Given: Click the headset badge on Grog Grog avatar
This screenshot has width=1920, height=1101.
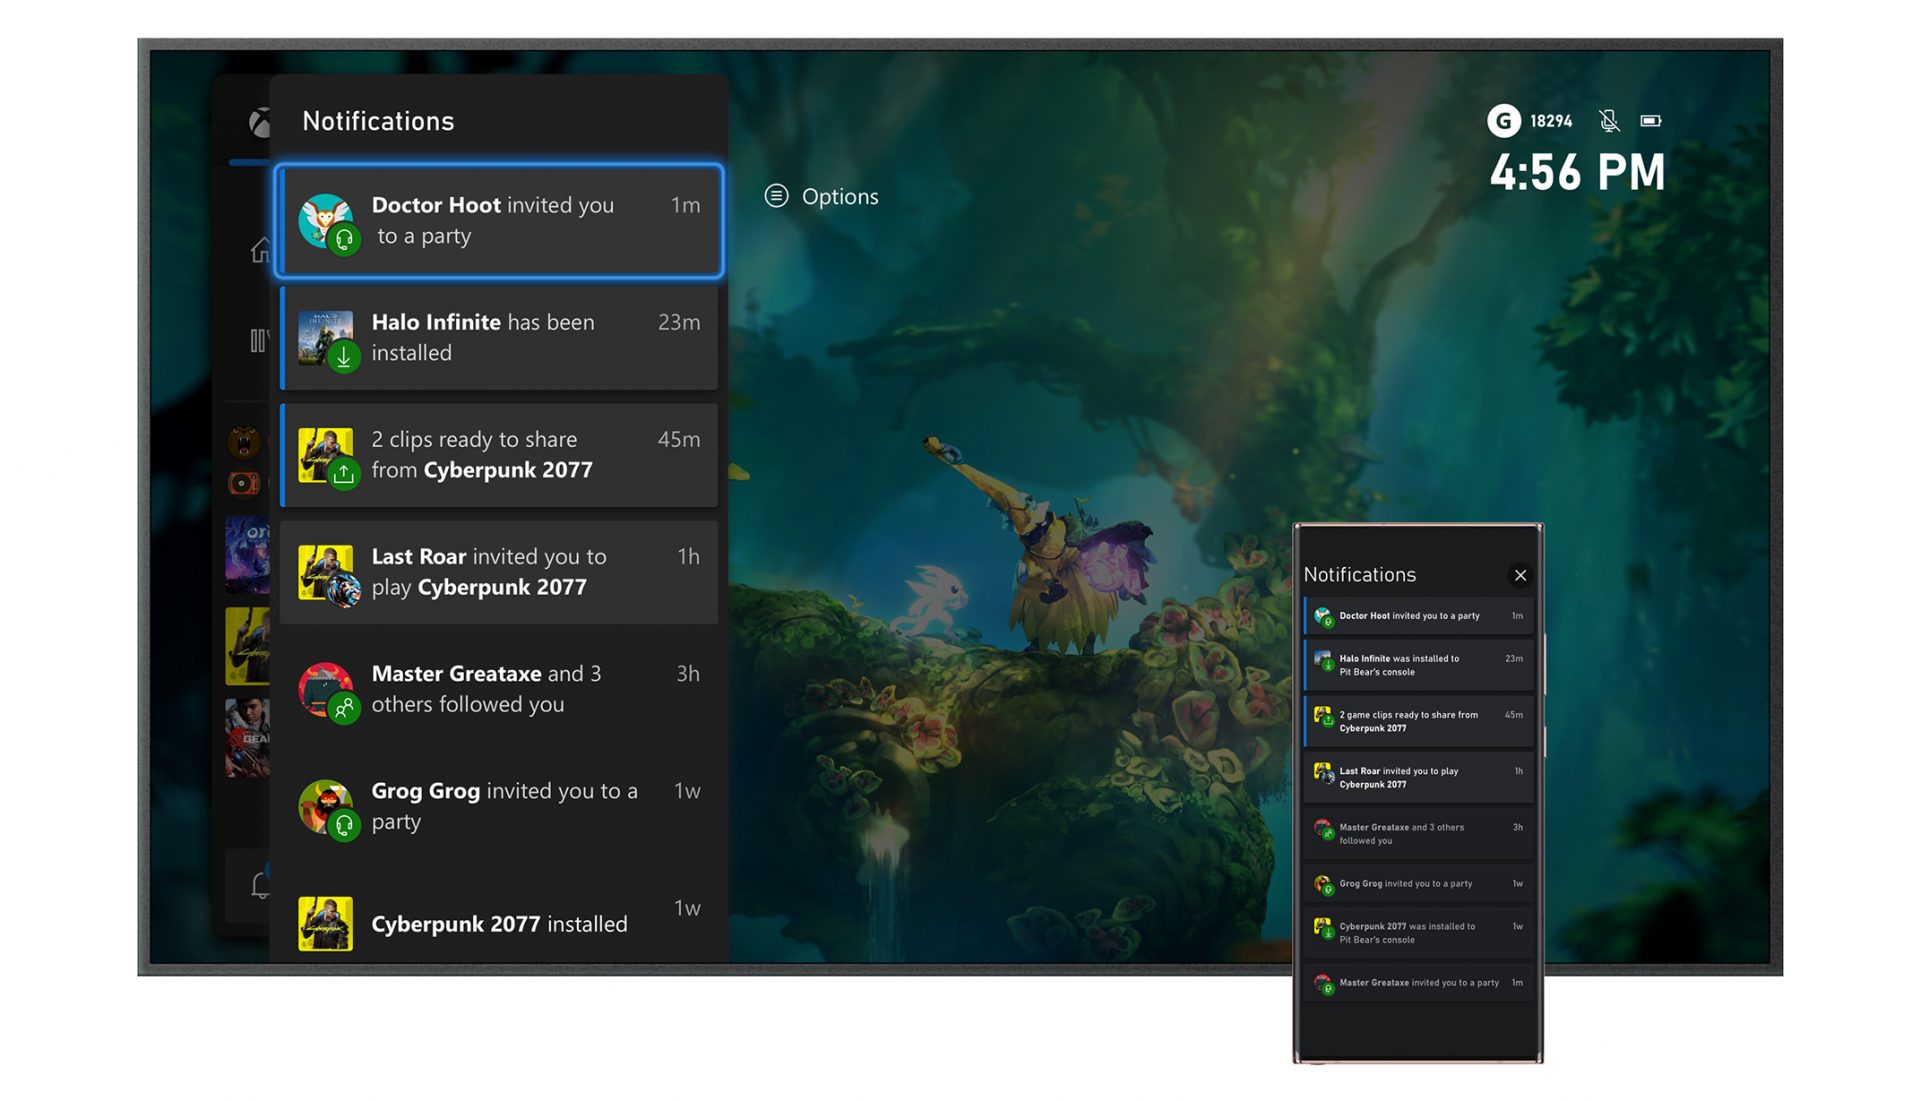Looking at the screenshot, I should coord(344,825).
